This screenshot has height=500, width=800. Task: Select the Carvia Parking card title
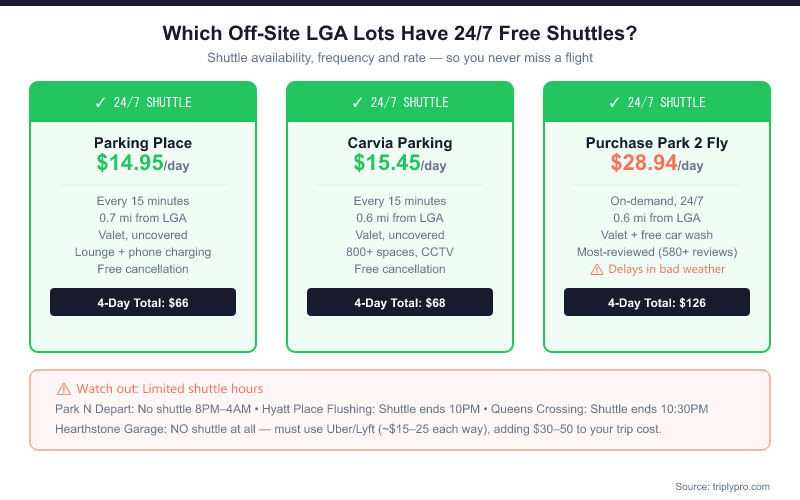coord(400,143)
